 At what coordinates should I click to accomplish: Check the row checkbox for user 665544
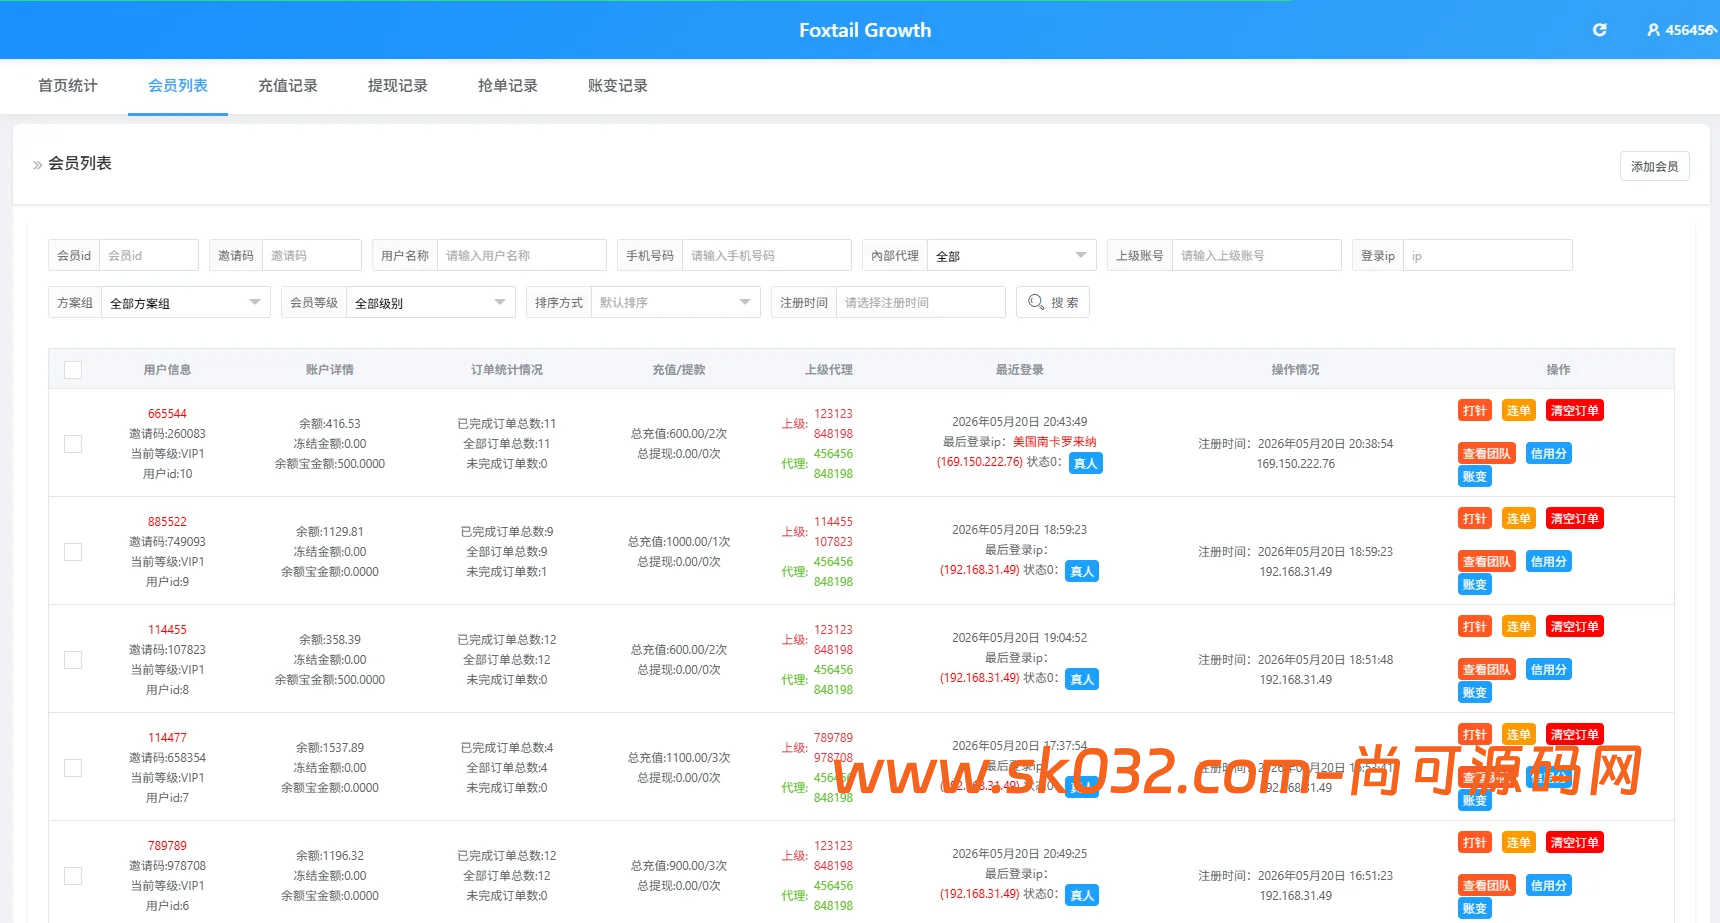coord(73,444)
